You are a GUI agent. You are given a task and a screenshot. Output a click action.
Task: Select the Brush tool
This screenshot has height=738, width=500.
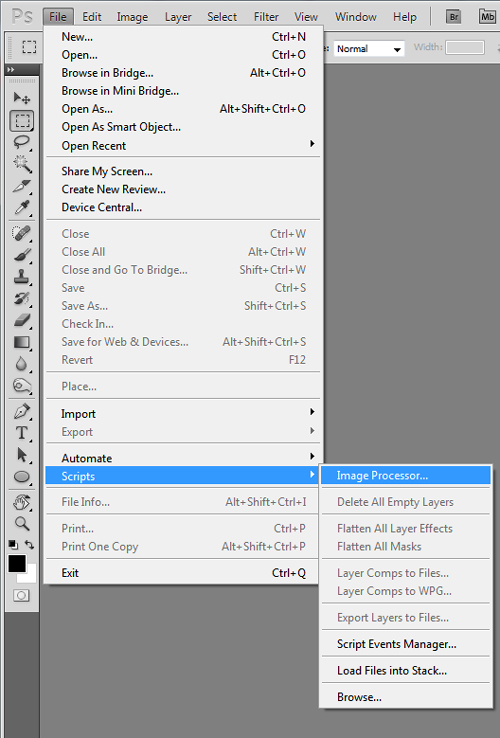[22, 255]
